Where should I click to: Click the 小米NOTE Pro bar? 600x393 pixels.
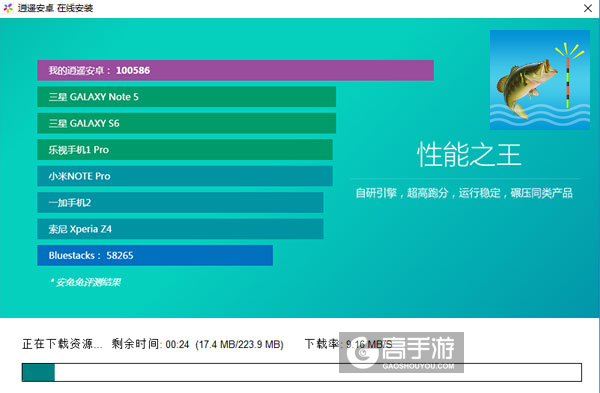coord(185,176)
